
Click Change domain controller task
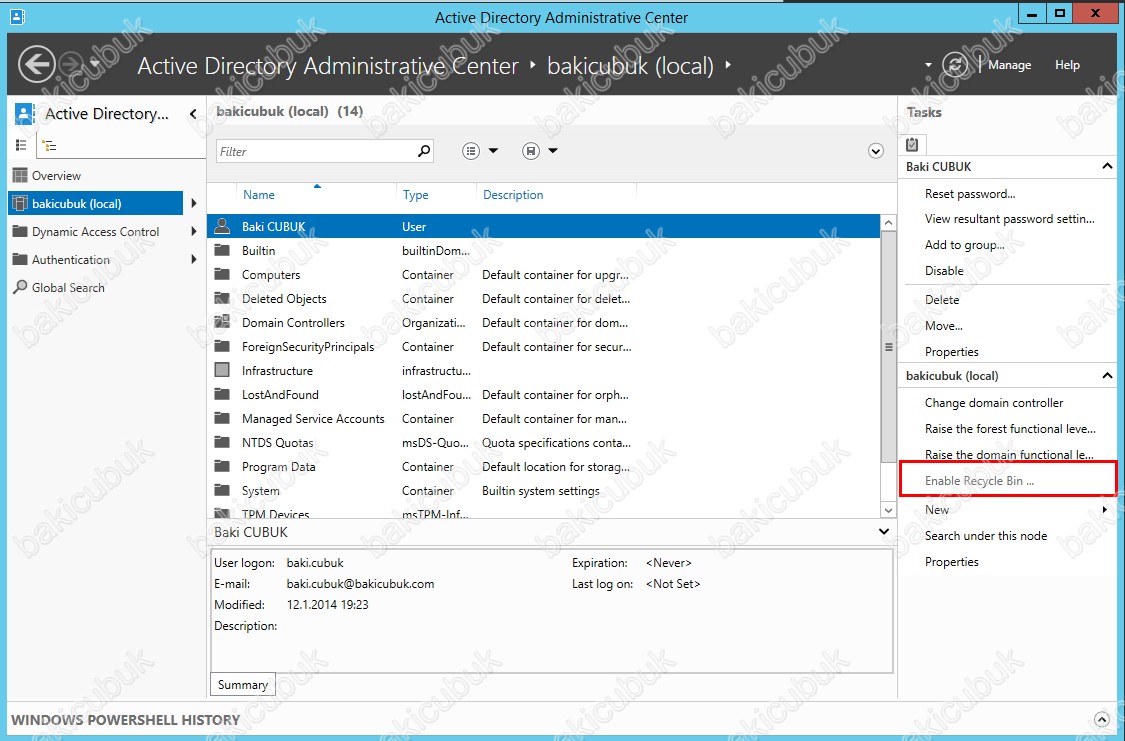[994, 402]
